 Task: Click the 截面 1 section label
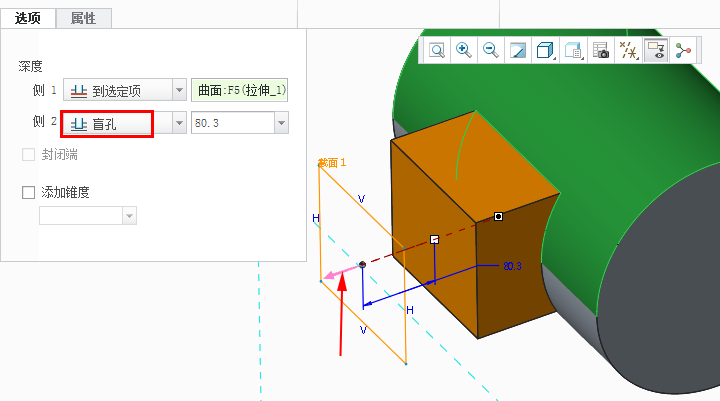tap(332, 163)
